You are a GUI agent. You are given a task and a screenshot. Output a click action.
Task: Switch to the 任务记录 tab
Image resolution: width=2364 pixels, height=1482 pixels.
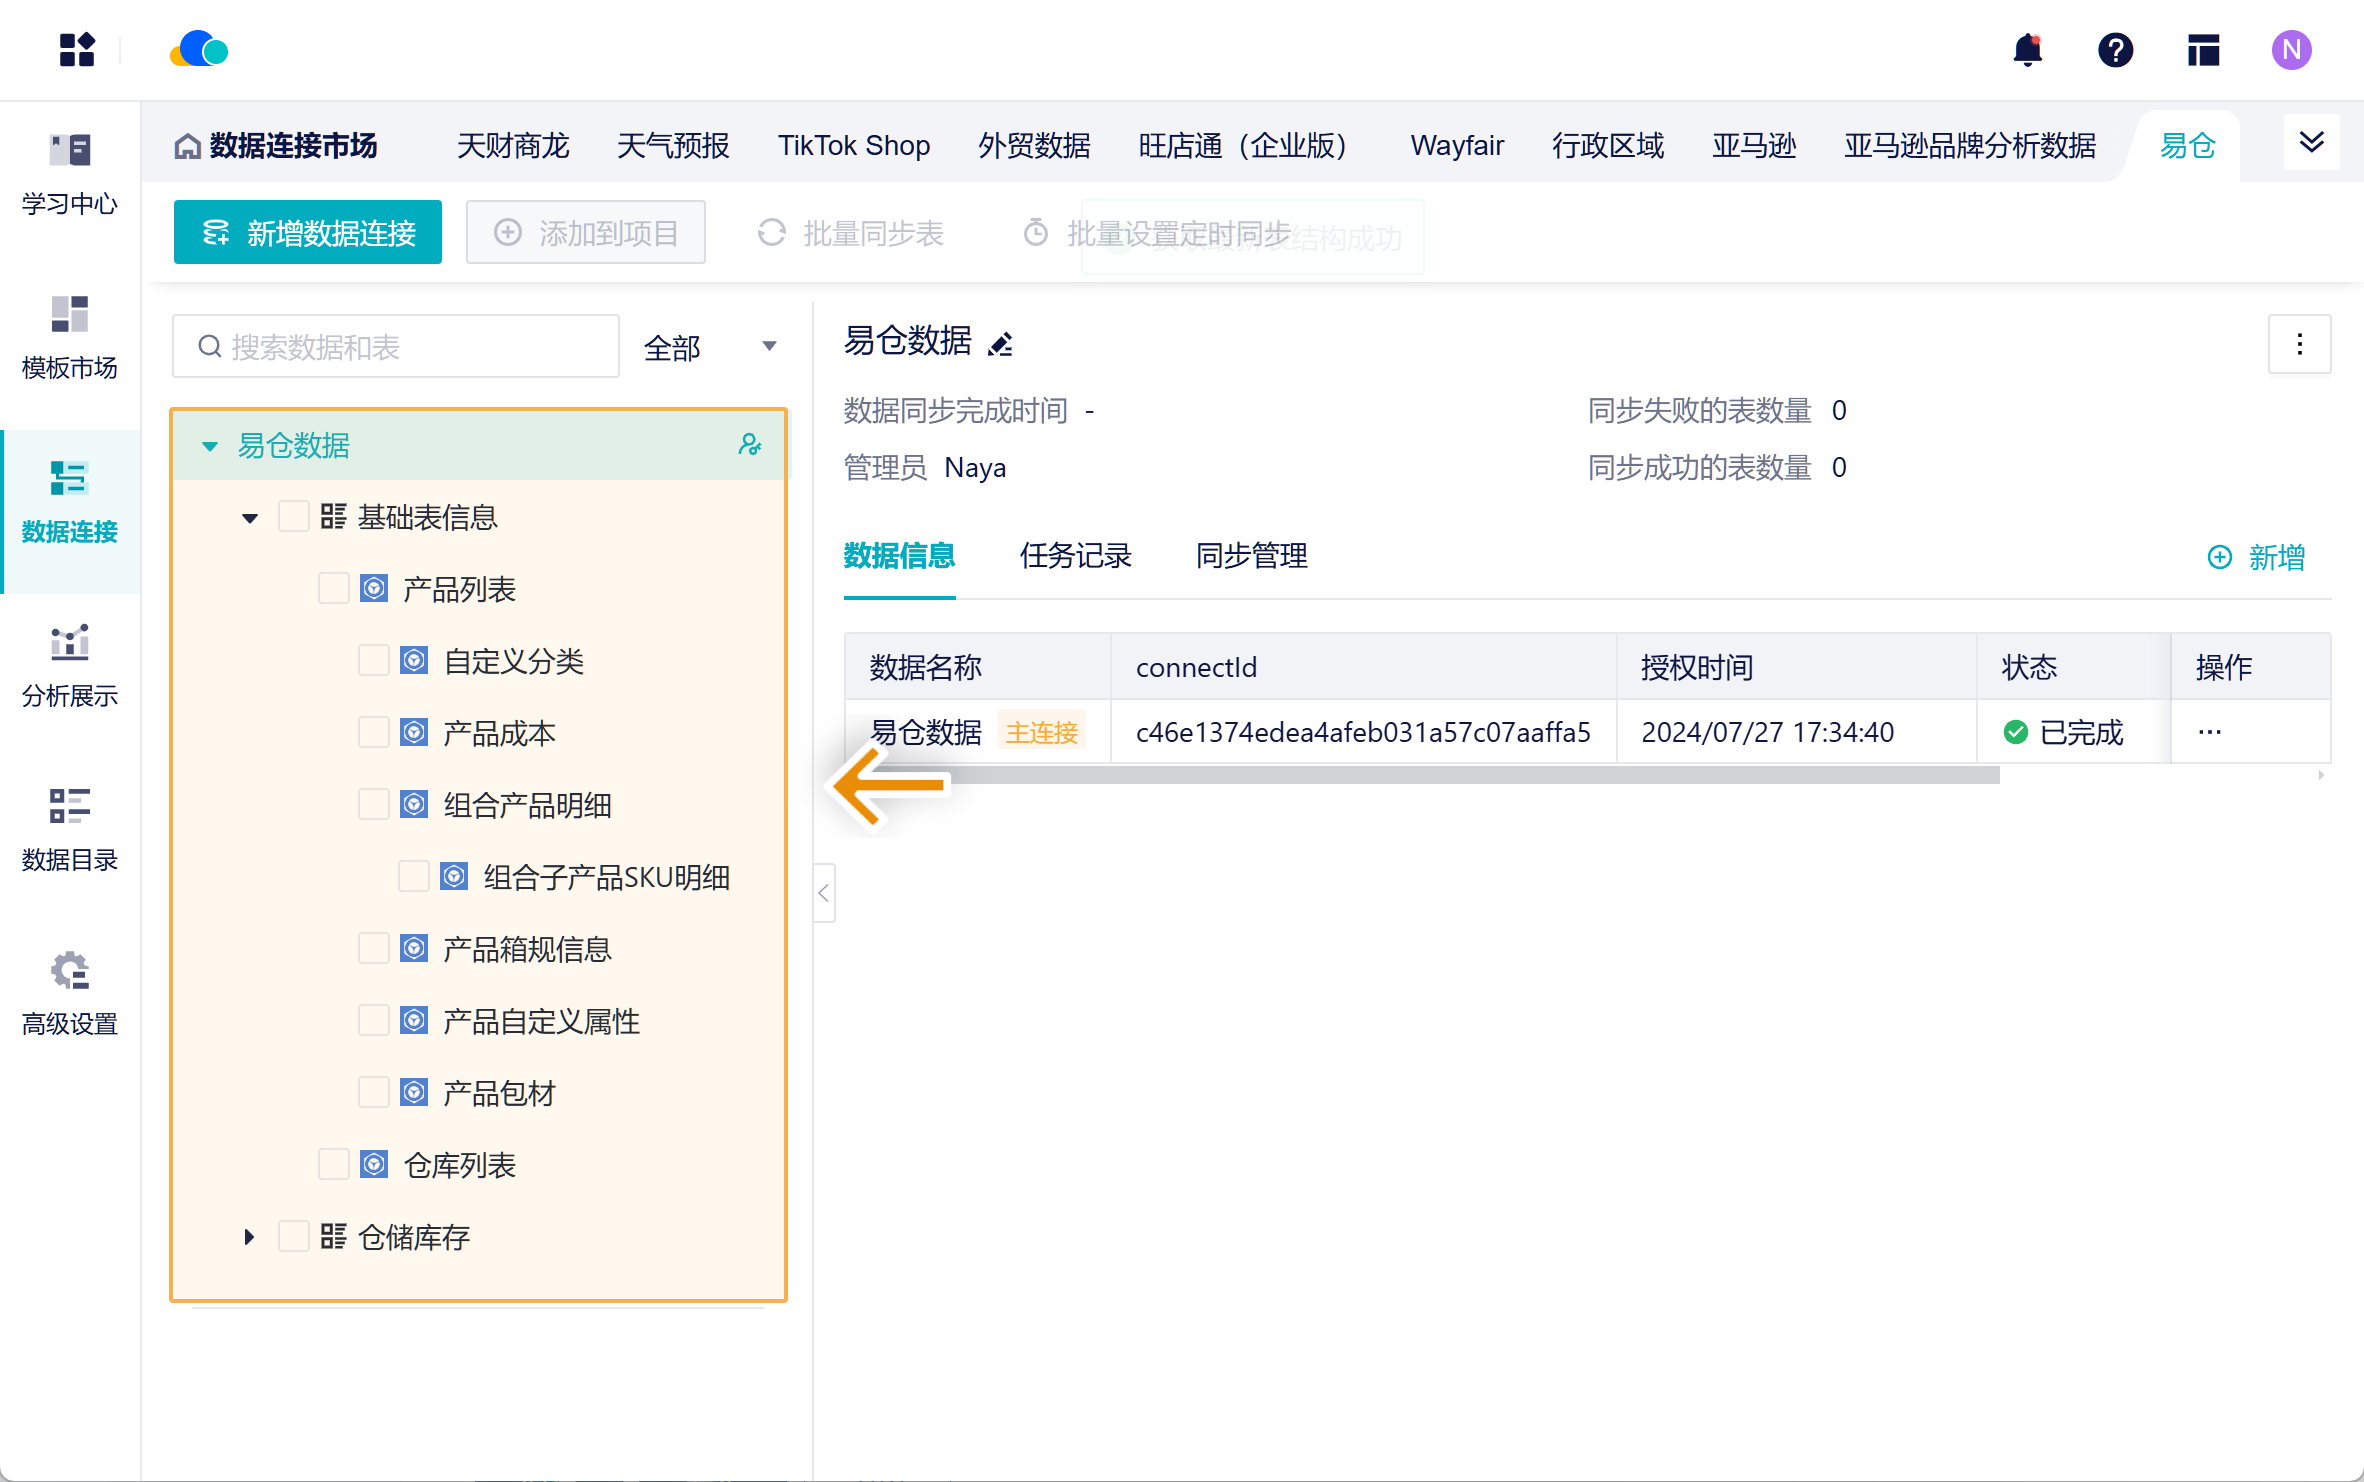point(1075,556)
